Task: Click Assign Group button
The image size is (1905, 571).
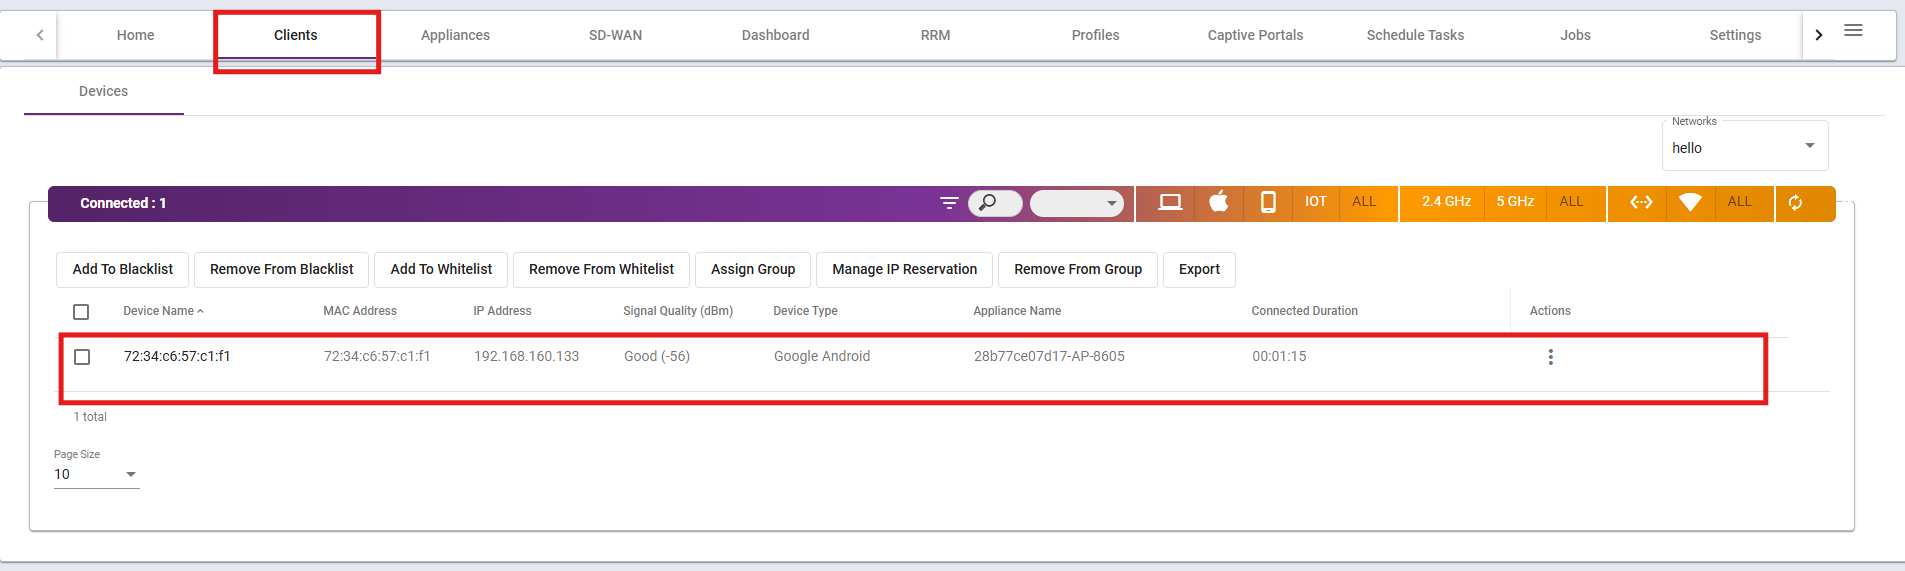Action: 753,270
